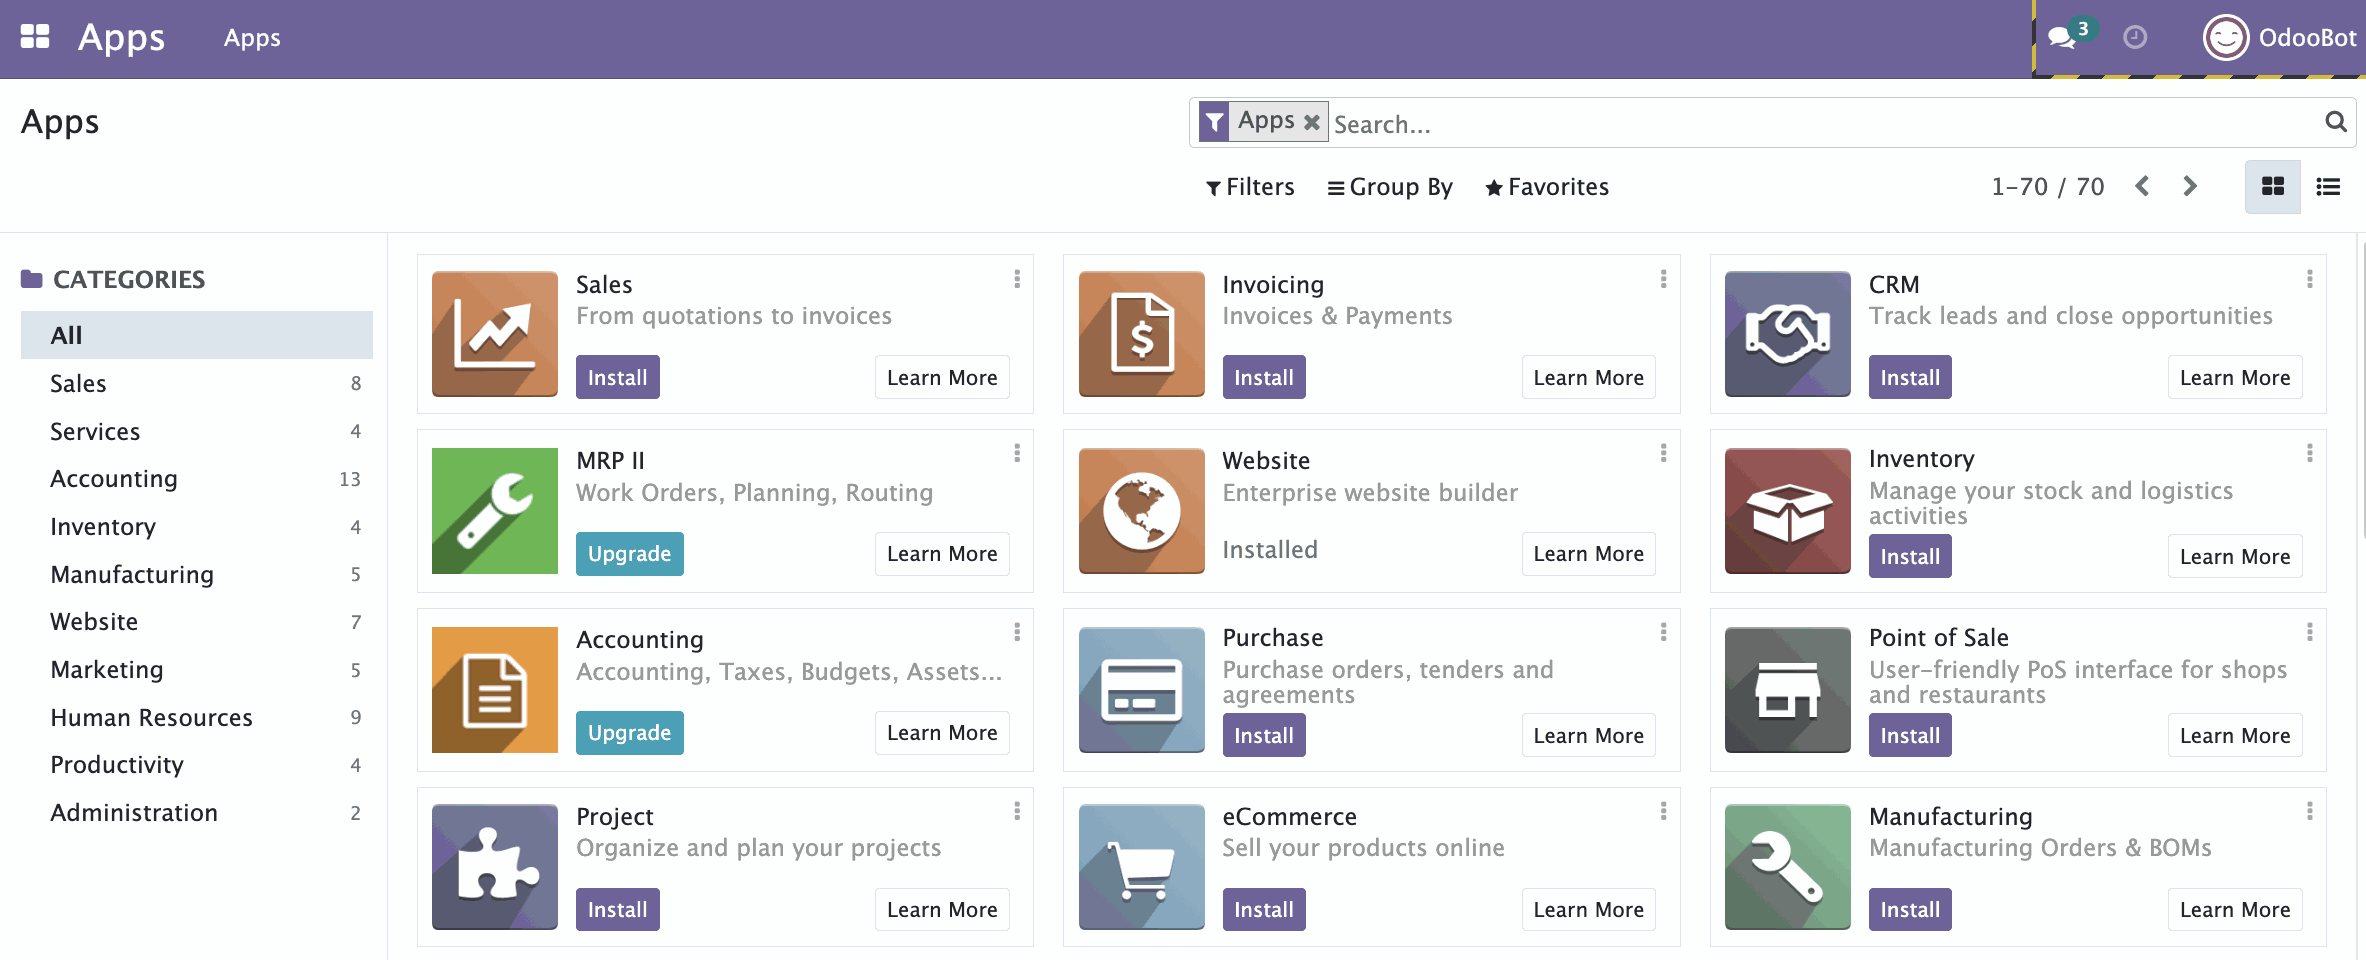Click the Purchase credit card icon
The image size is (2366, 960).
click(x=1141, y=690)
